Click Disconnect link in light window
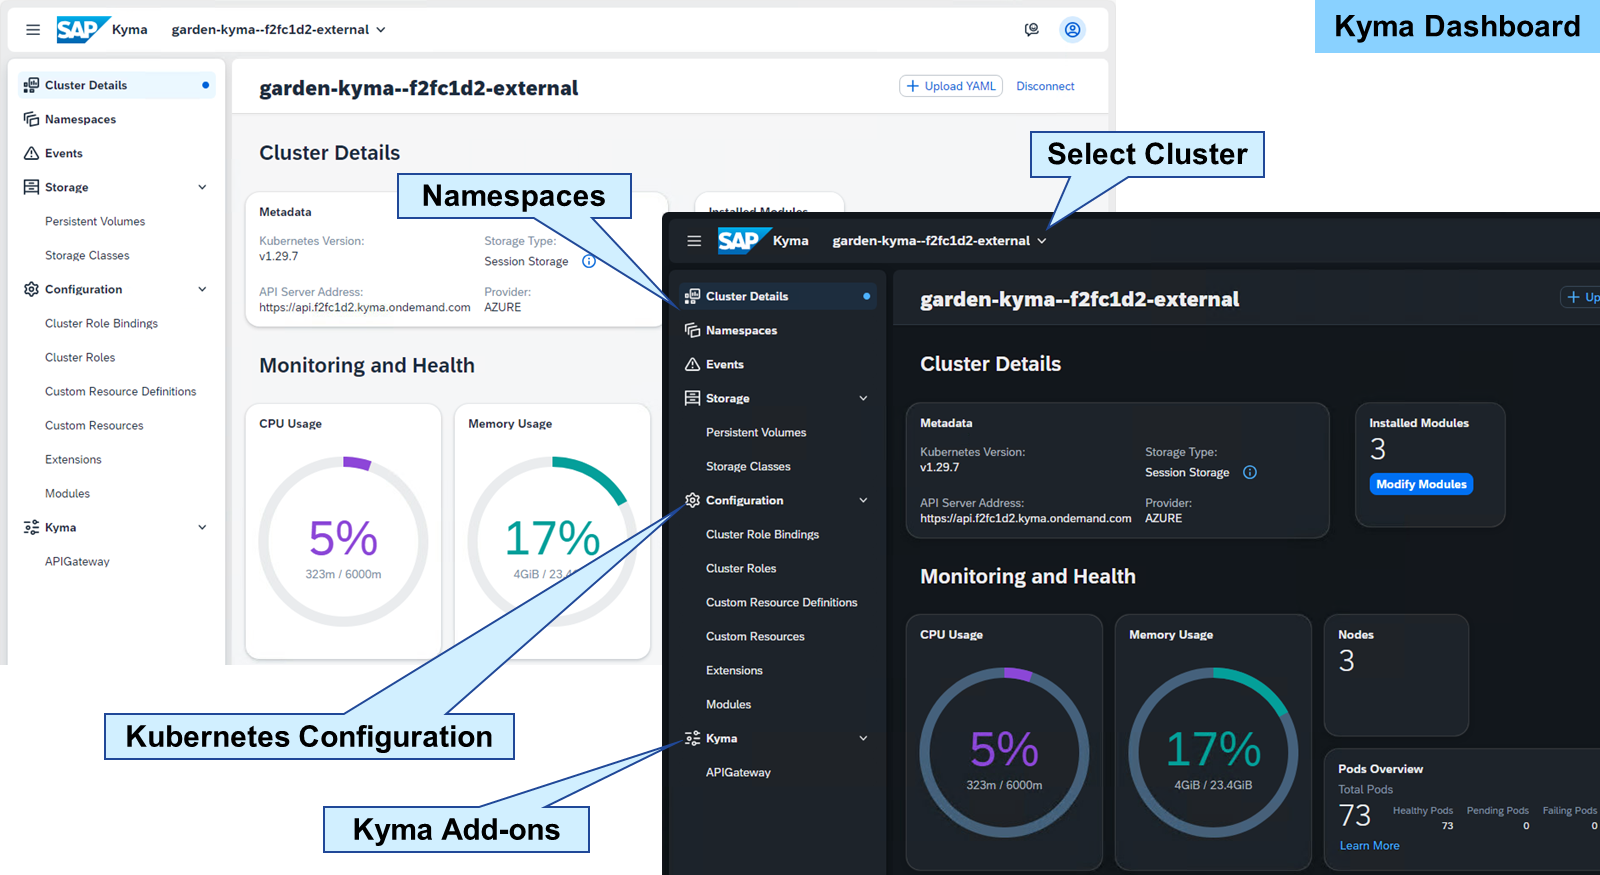 pos(1045,86)
